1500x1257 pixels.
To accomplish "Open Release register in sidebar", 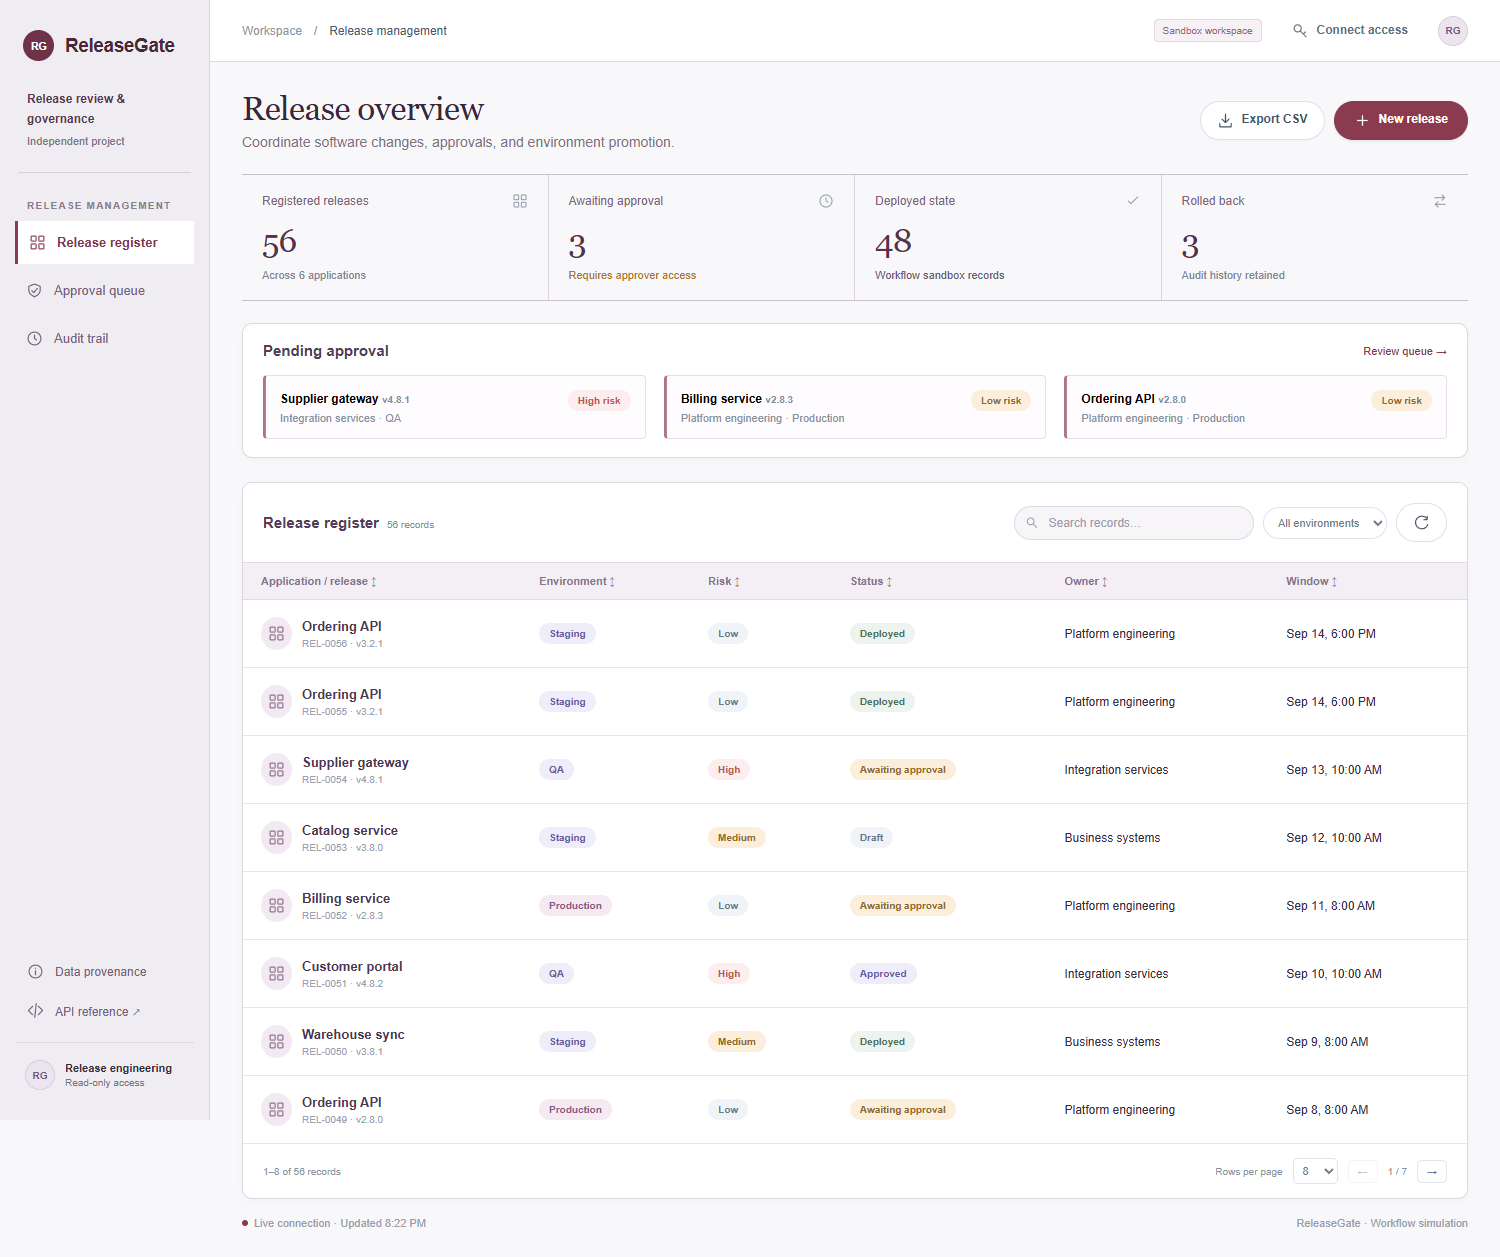I will click(x=105, y=243).
